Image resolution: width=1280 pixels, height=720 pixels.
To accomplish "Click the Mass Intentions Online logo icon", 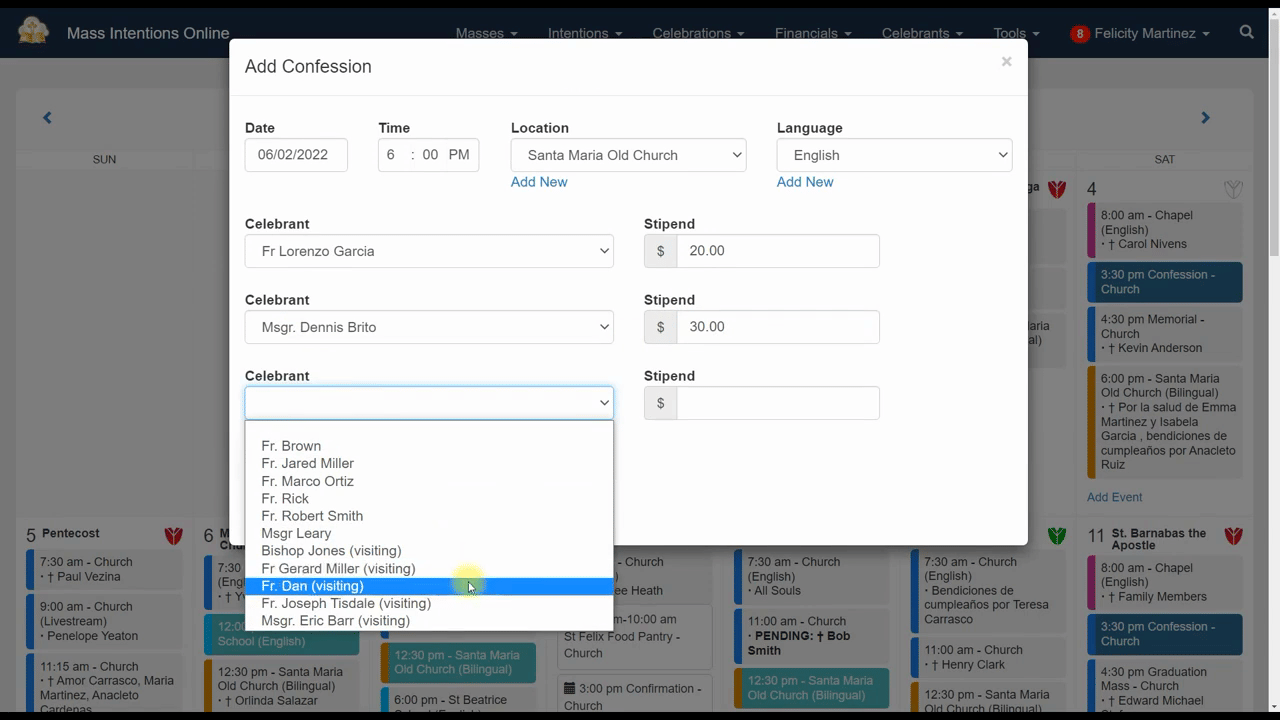I will [x=33, y=30].
